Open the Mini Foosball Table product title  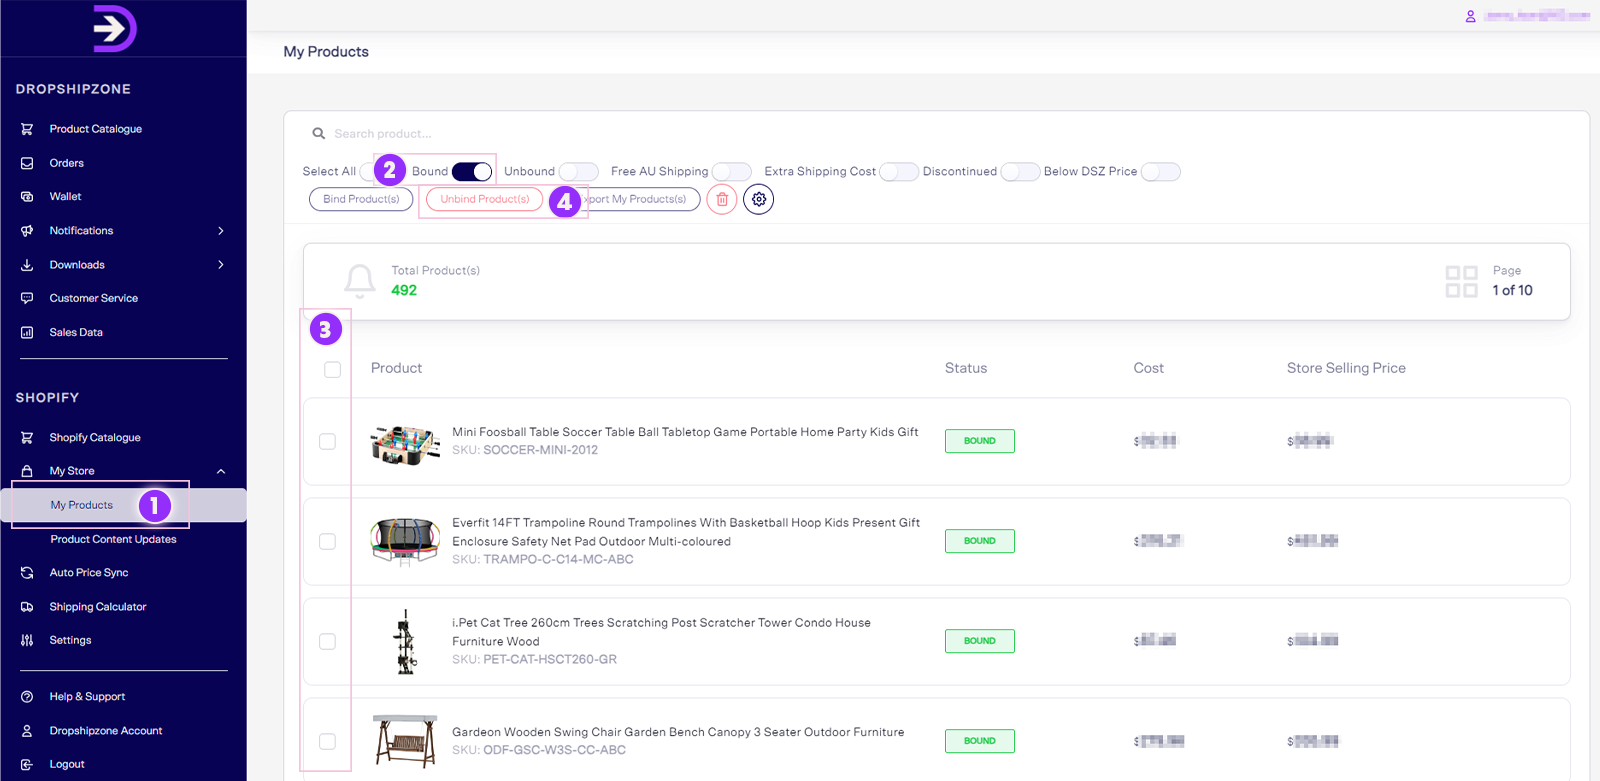click(685, 432)
